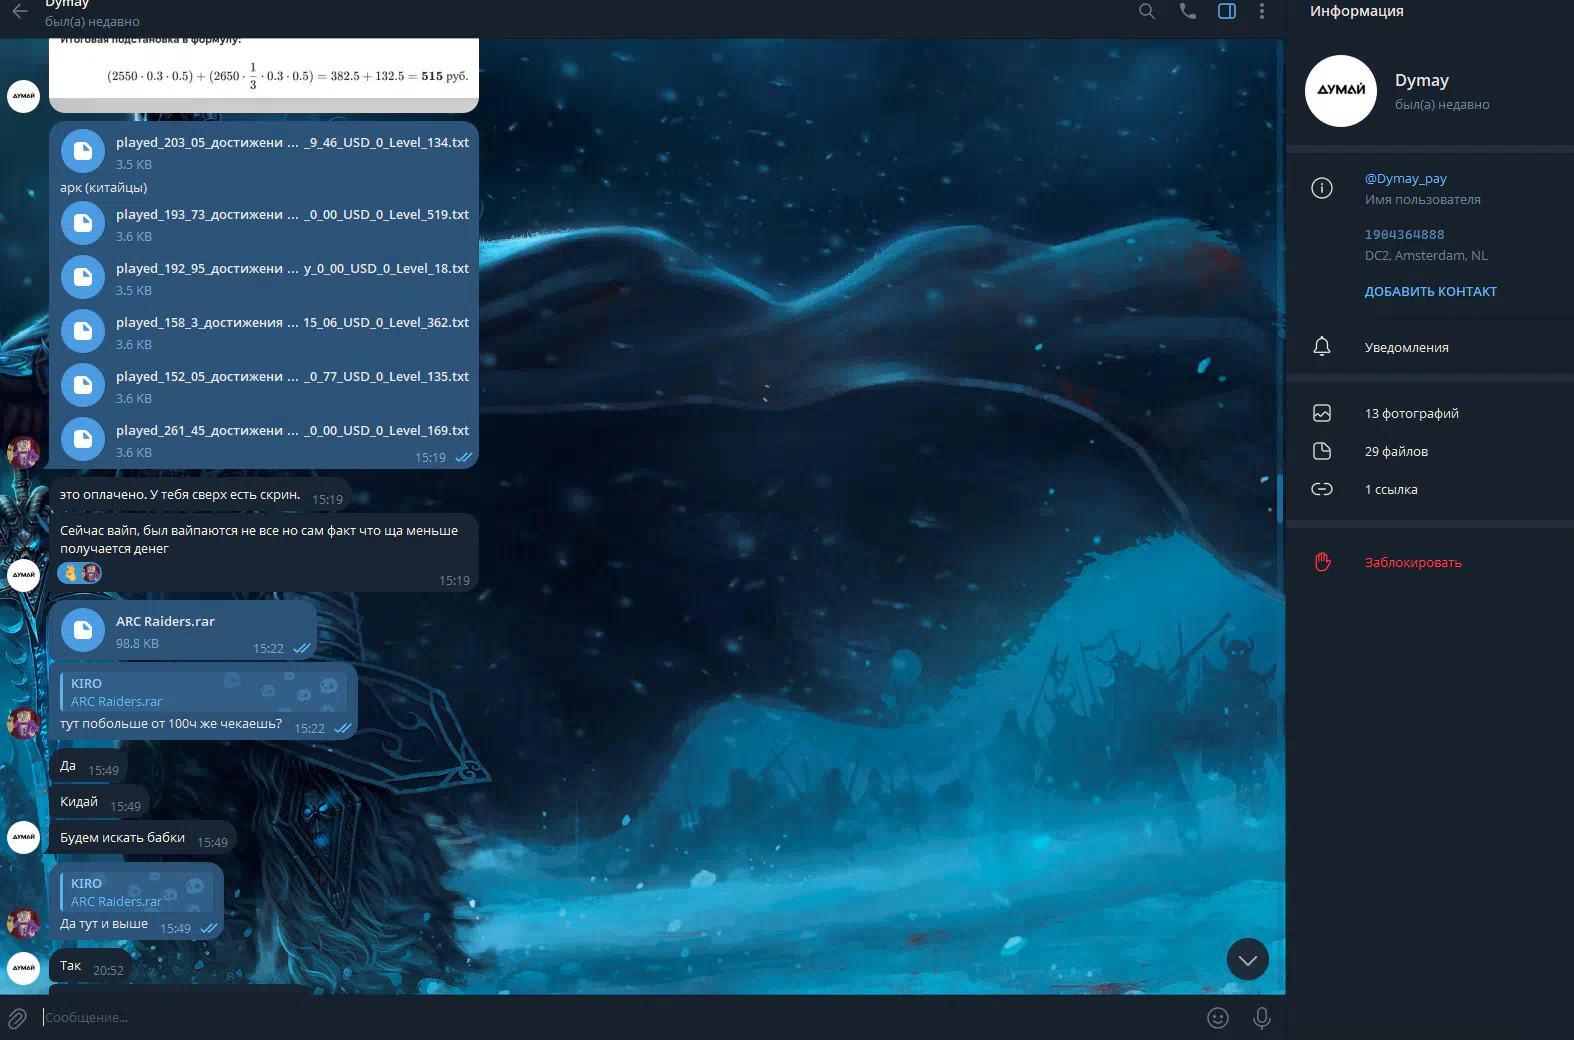Screen dimensions: 1574x1040
Task: Open the 29 files shared list
Action: point(1396,451)
